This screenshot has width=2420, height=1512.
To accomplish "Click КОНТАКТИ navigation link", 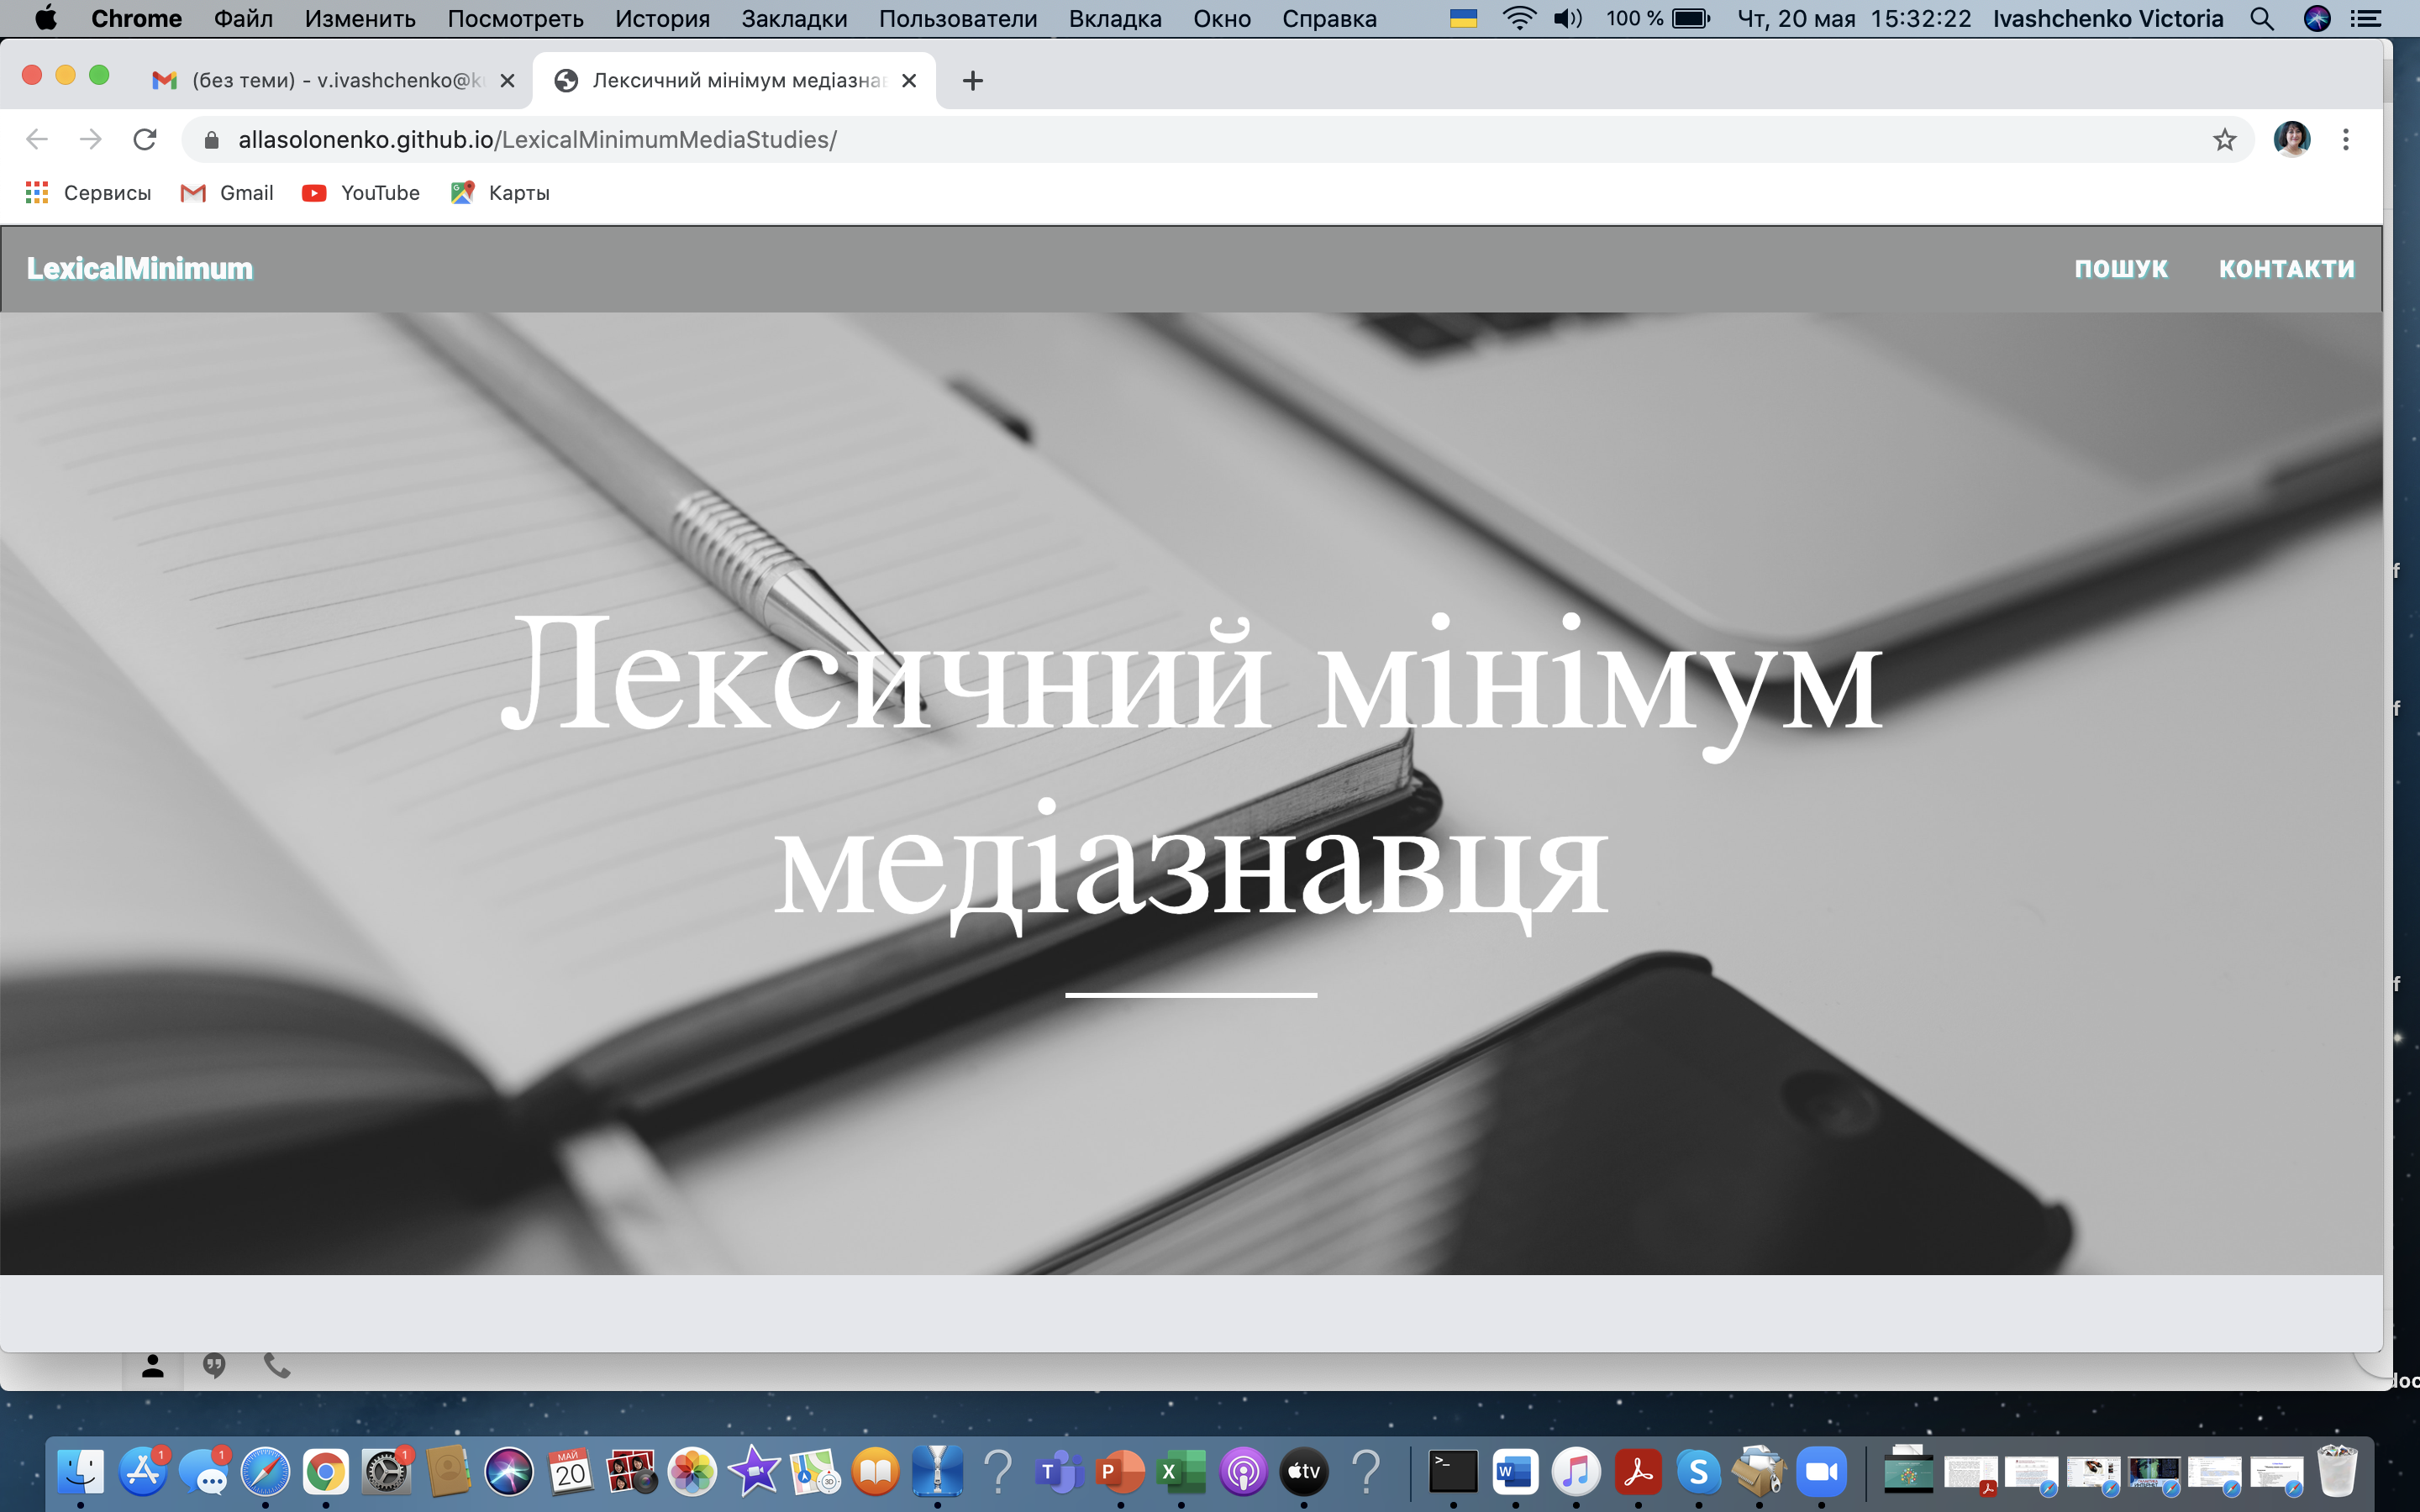I will pos(2286,269).
